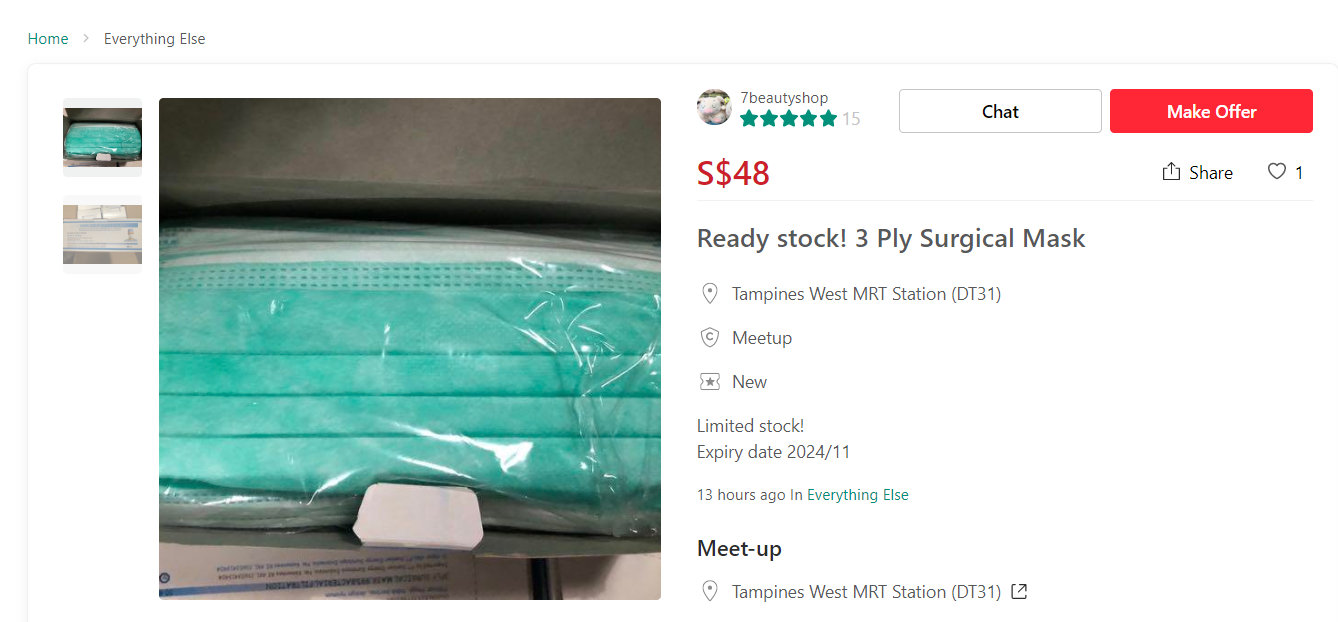1338x622 pixels.
Task: Click the main surgical mask product image
Action: pyautogui.click(x=410, y=348)
